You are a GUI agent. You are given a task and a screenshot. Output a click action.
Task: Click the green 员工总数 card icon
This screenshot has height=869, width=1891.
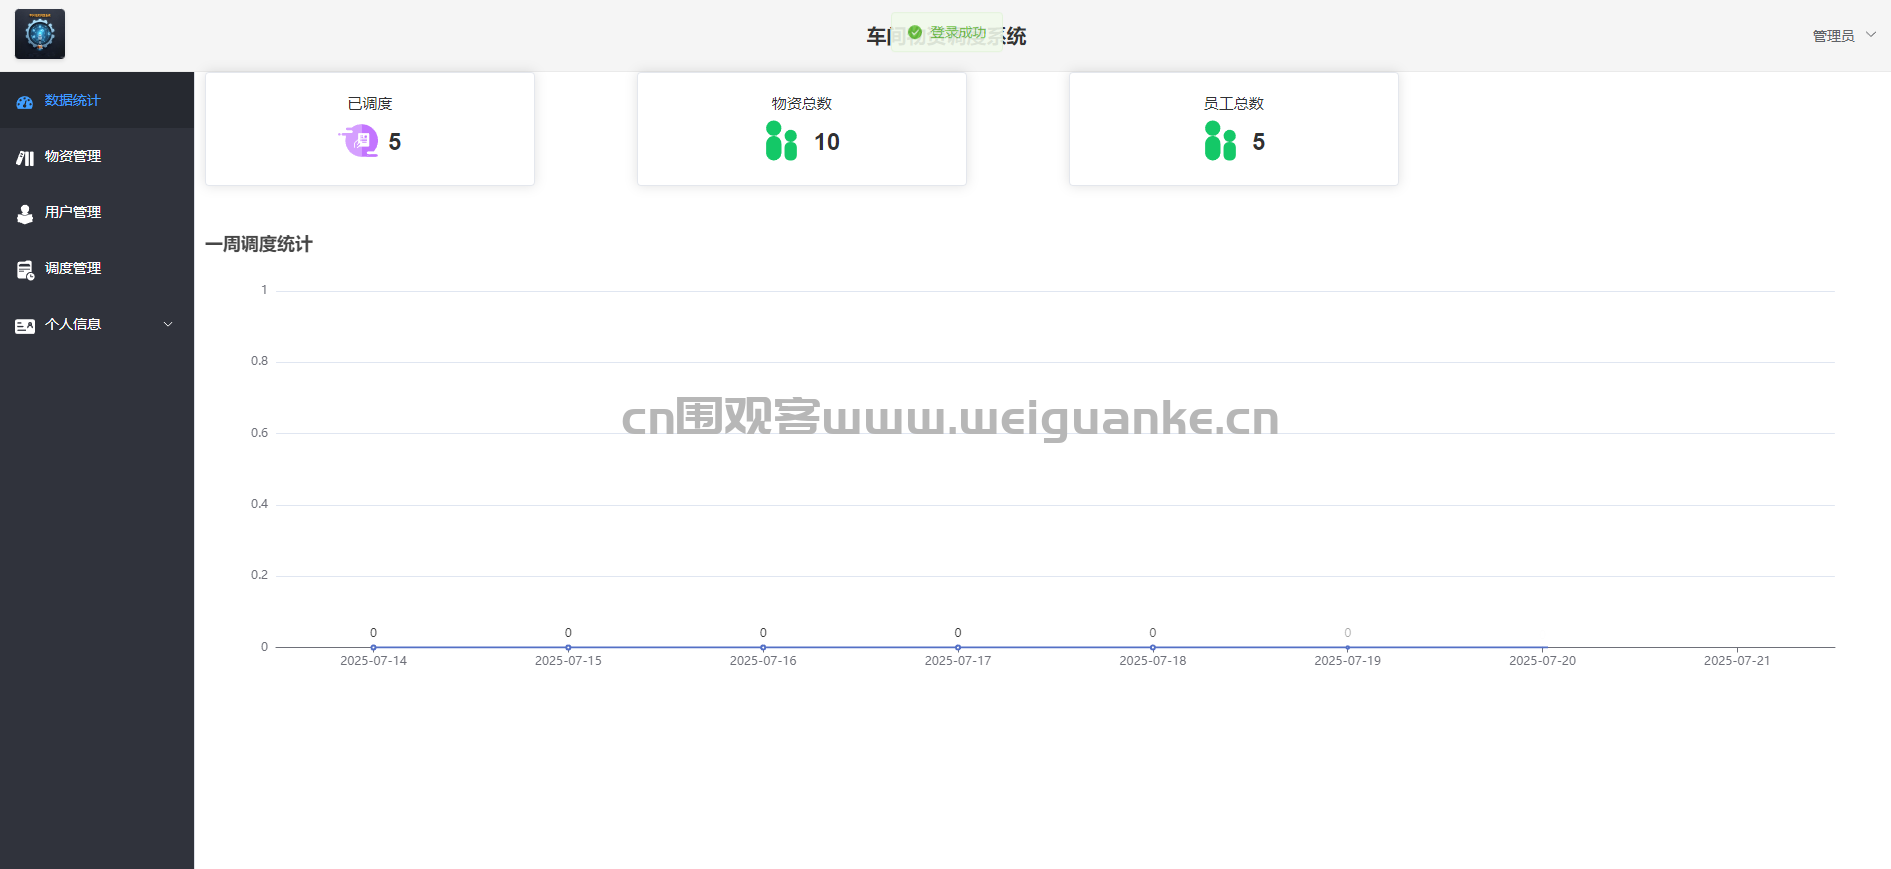[1220, 141]
